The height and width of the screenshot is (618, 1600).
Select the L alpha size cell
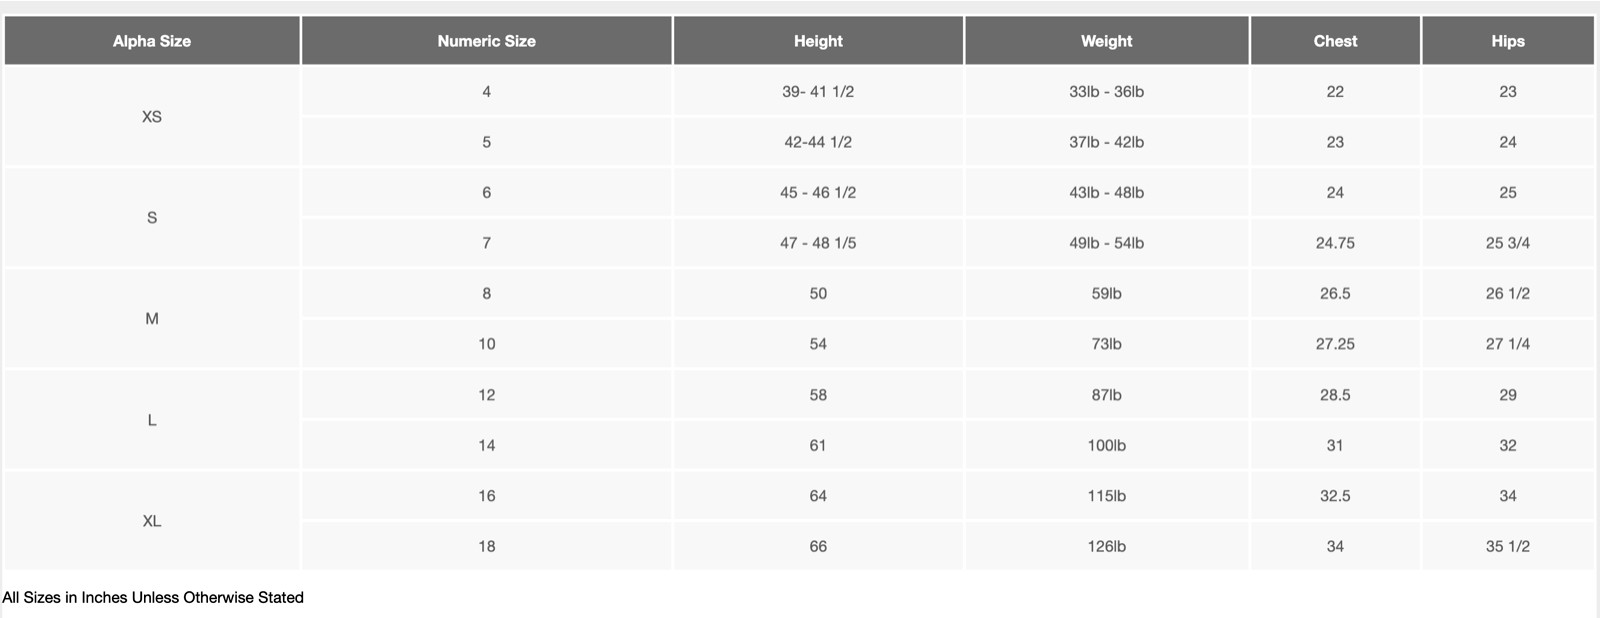coord(152,420)
